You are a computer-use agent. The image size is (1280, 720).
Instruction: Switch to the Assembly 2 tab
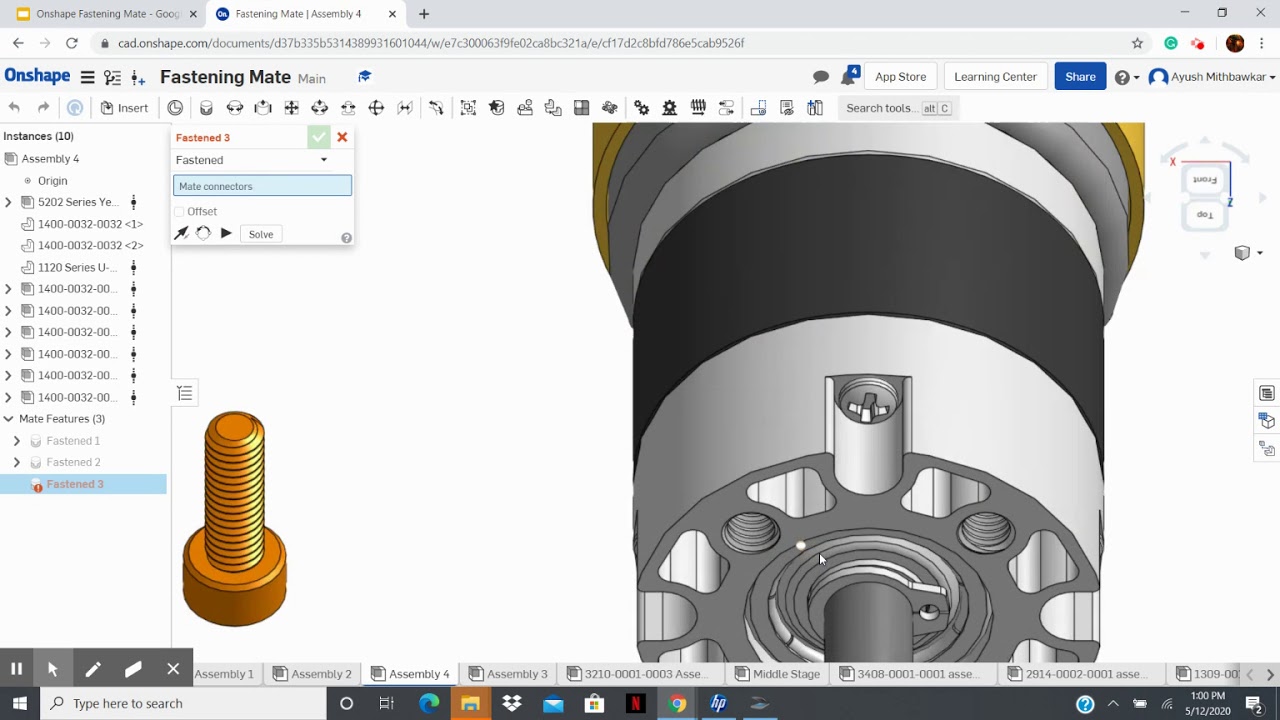(x=312, y=674)
